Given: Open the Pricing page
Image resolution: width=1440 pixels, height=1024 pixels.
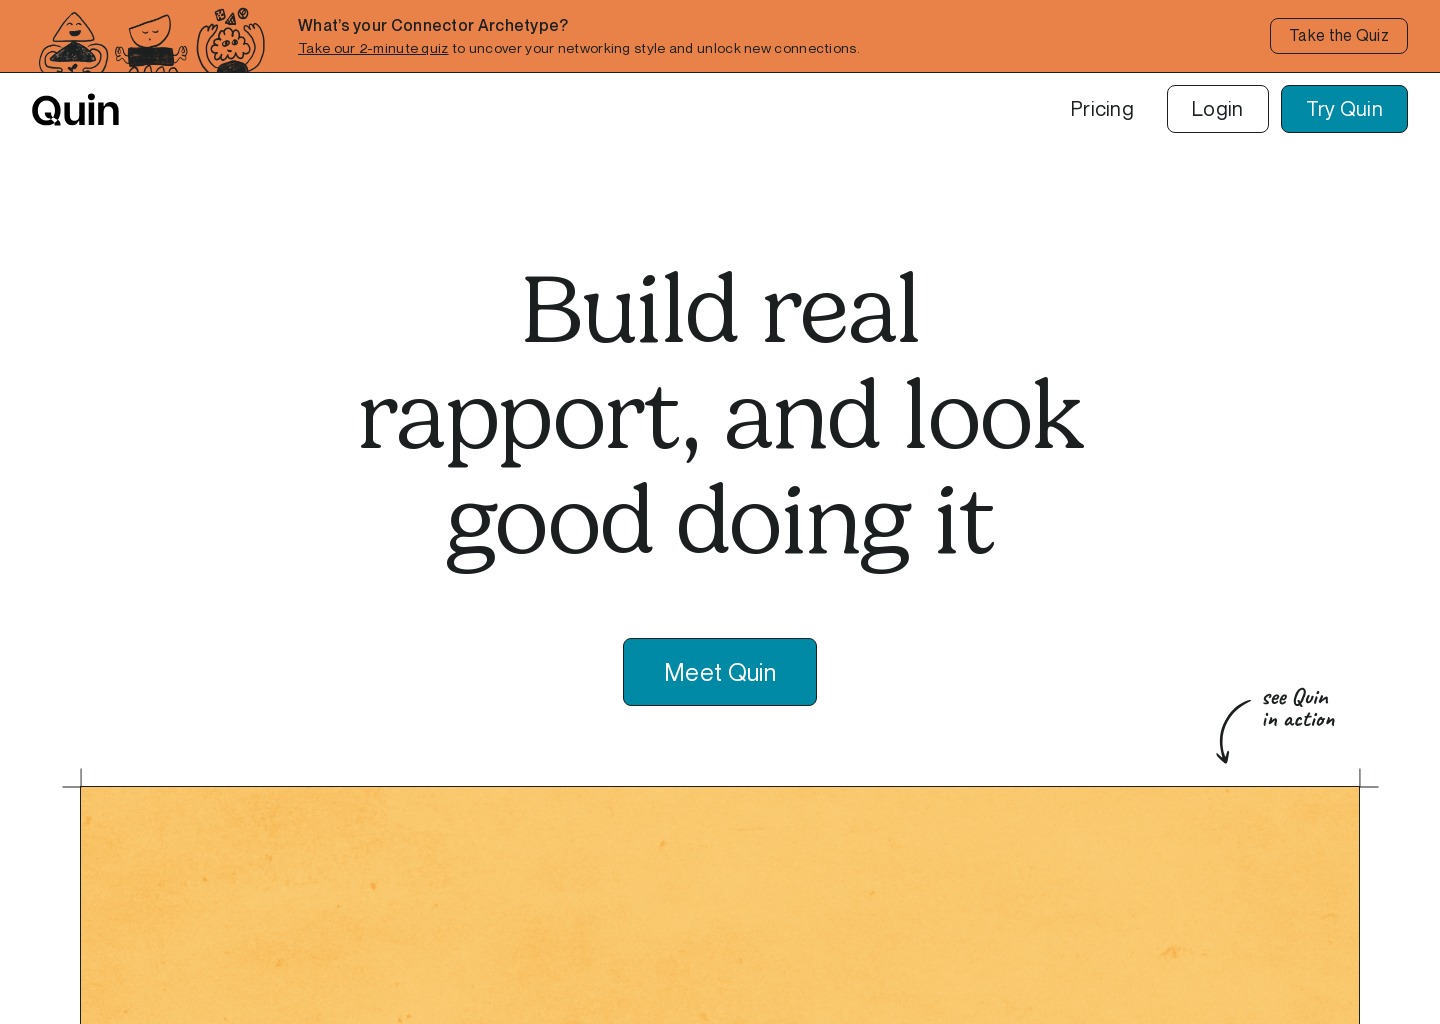Looking at the screenshot, I should coord(1102,109).
